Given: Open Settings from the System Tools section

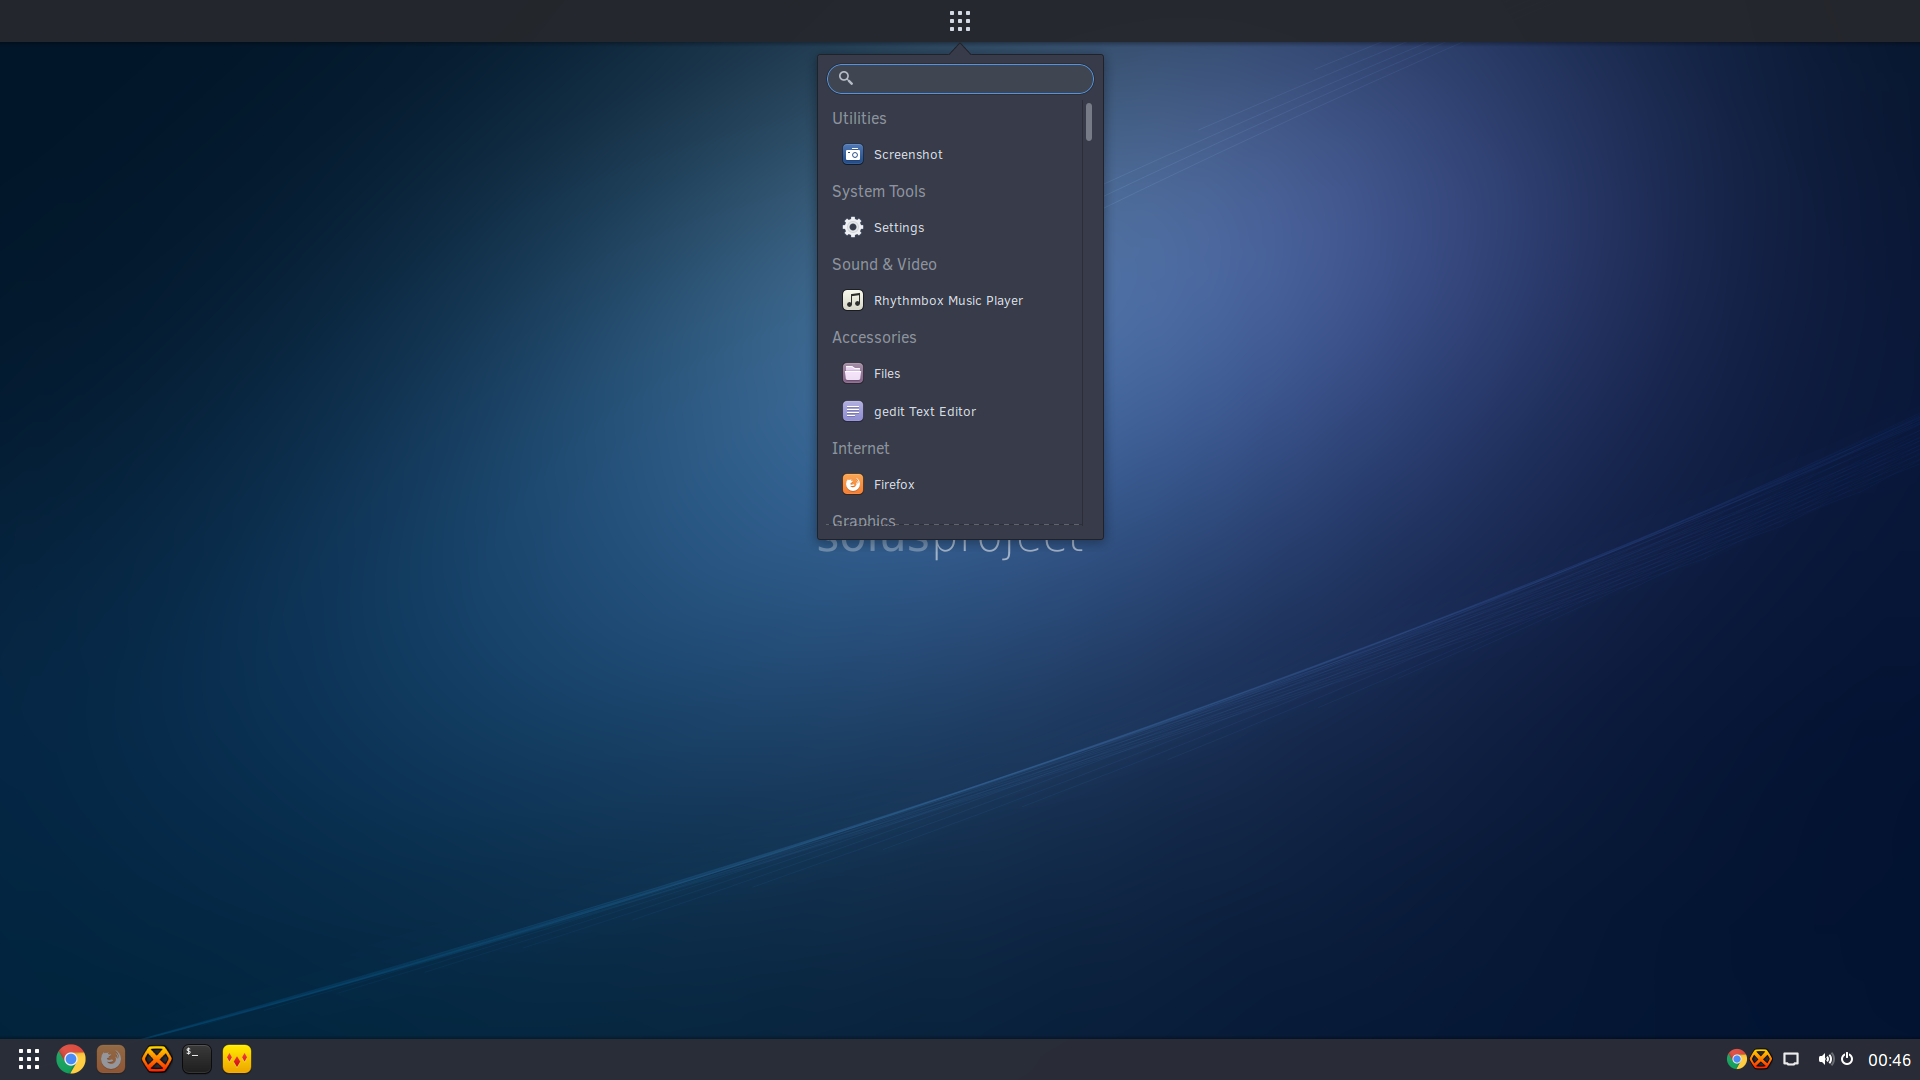Looking at the screenshot, I should point(955,227).
